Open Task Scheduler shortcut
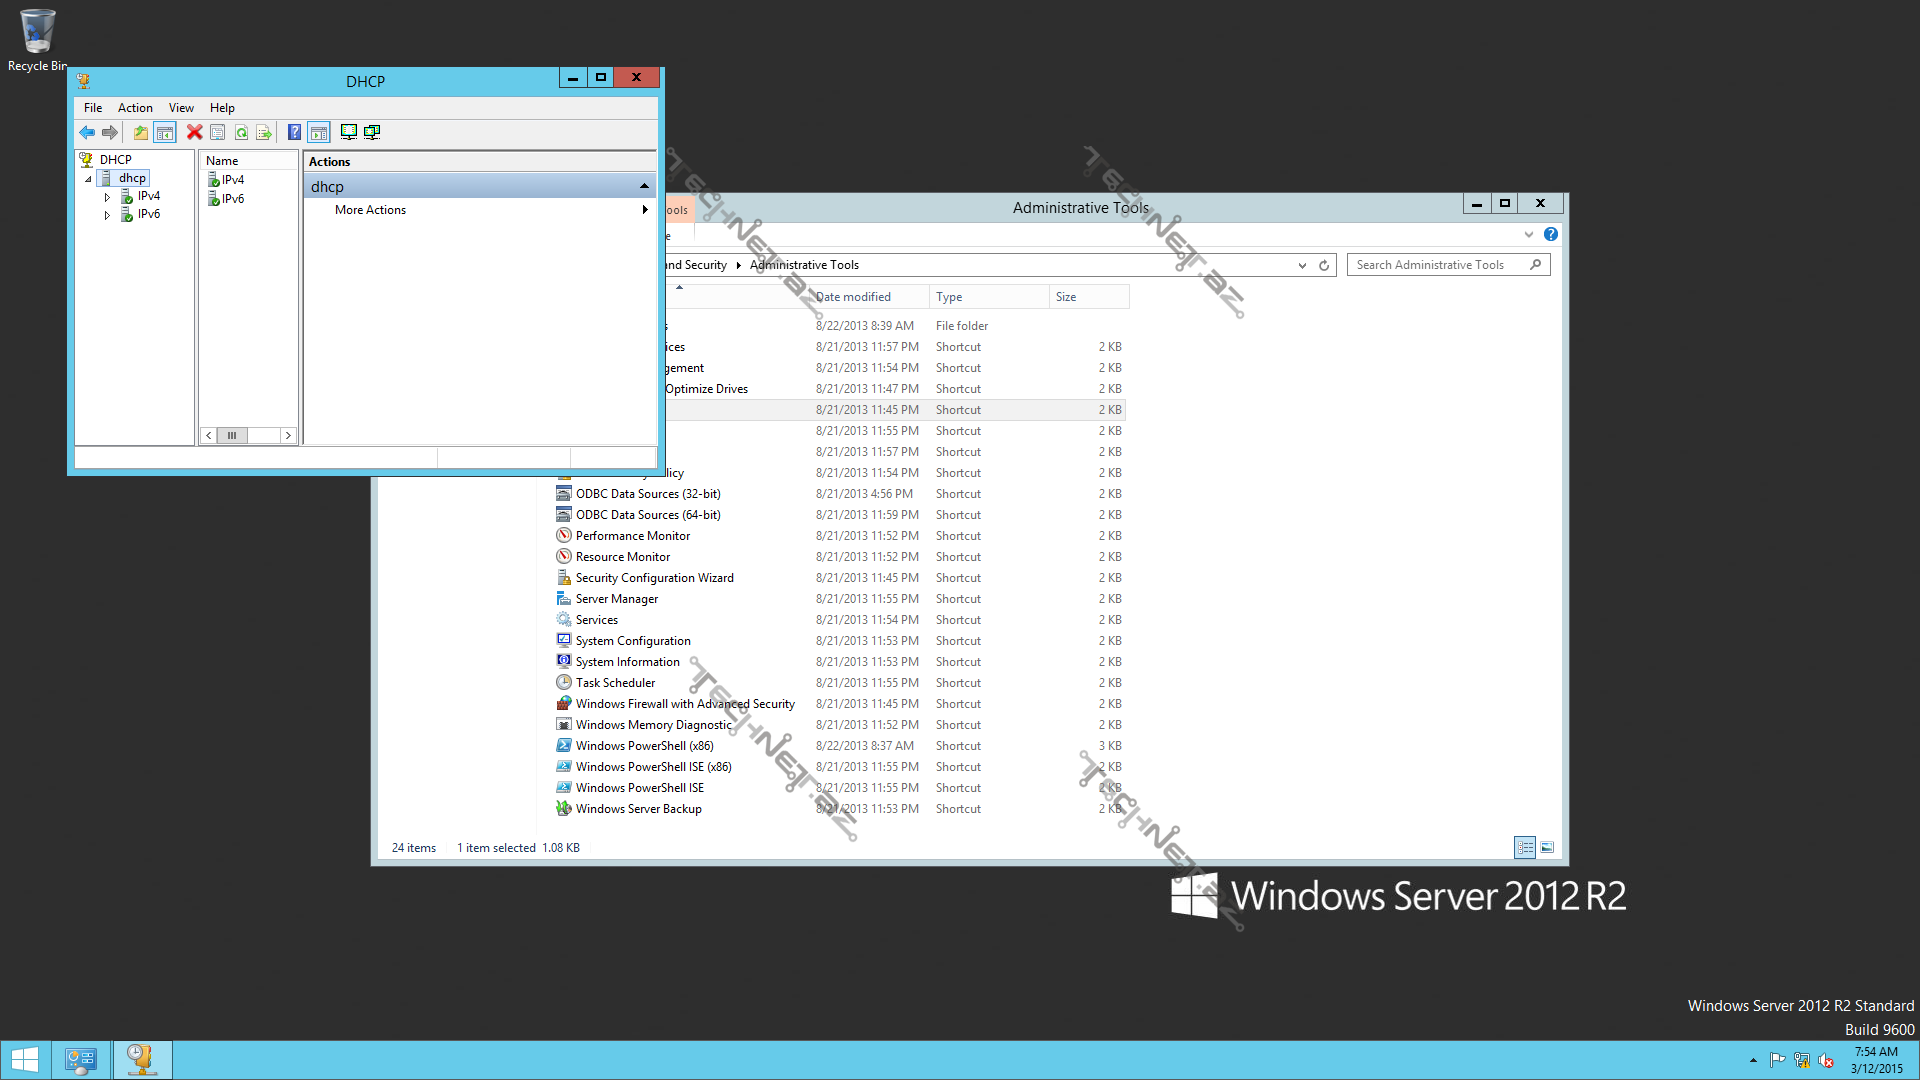 [x=615, y=683]
